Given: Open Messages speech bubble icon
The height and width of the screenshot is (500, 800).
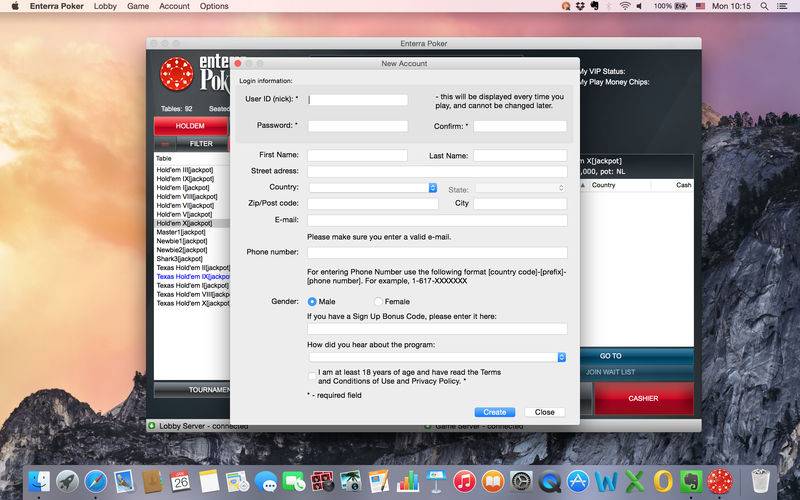Looking at the screenshot, I should (266, 481).
